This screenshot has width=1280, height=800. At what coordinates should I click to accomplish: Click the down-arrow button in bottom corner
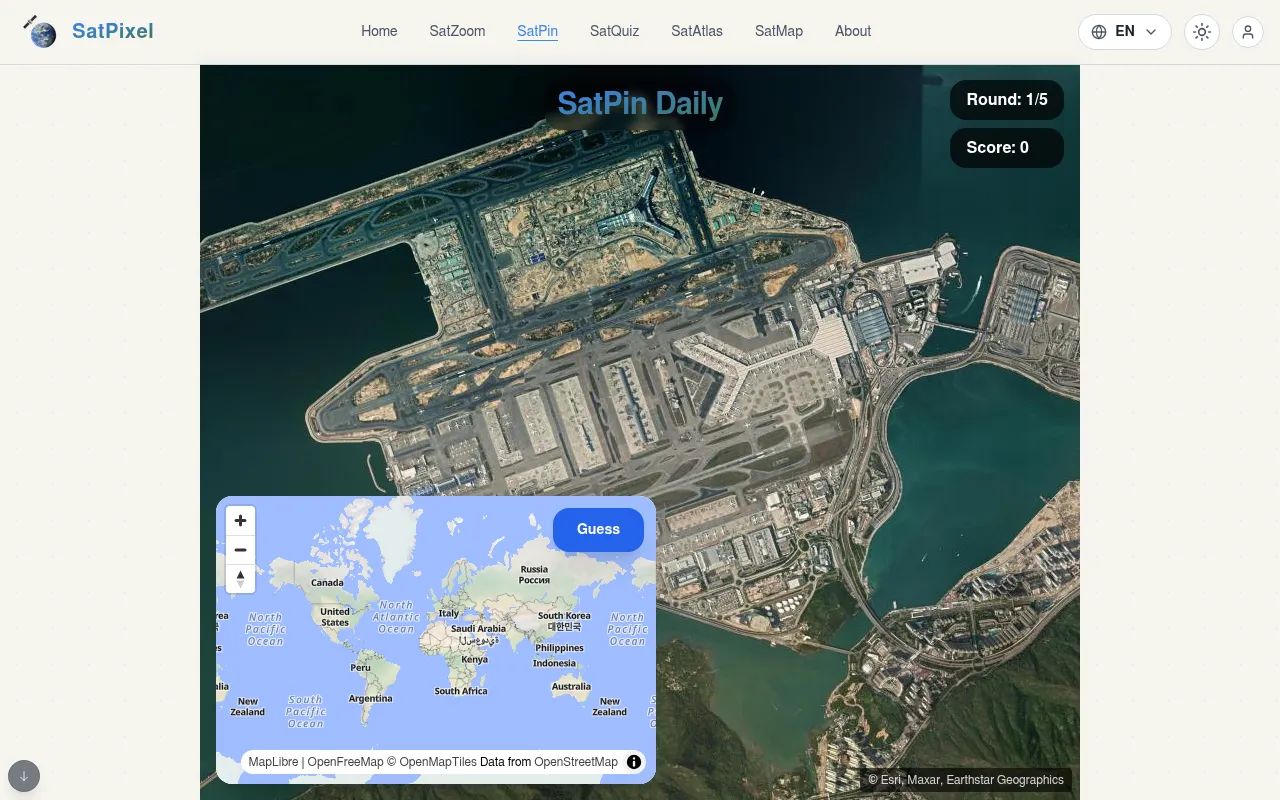click(x=24, y=776)
